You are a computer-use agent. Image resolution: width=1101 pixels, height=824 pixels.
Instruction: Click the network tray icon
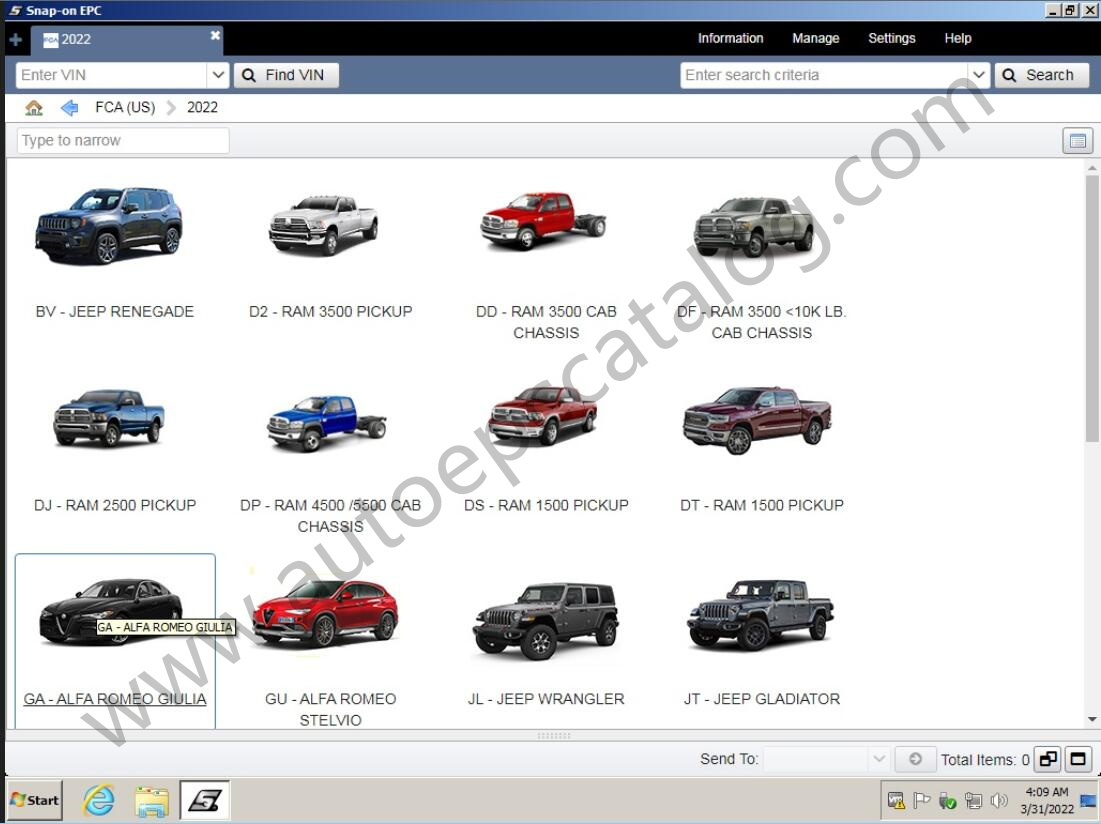(x=973, y=800)
